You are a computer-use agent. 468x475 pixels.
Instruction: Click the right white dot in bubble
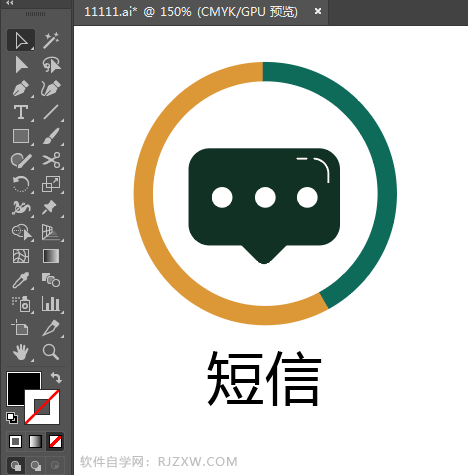click(307, 197)
